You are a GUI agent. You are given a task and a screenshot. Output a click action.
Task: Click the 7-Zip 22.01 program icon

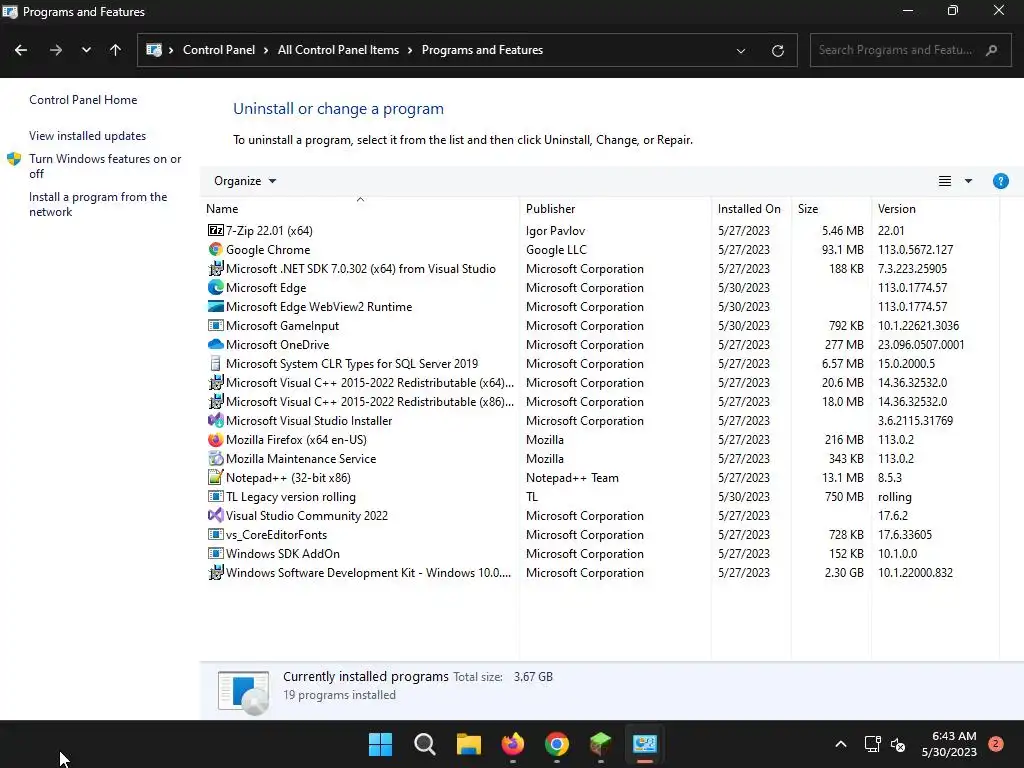[x=216, y=231]
